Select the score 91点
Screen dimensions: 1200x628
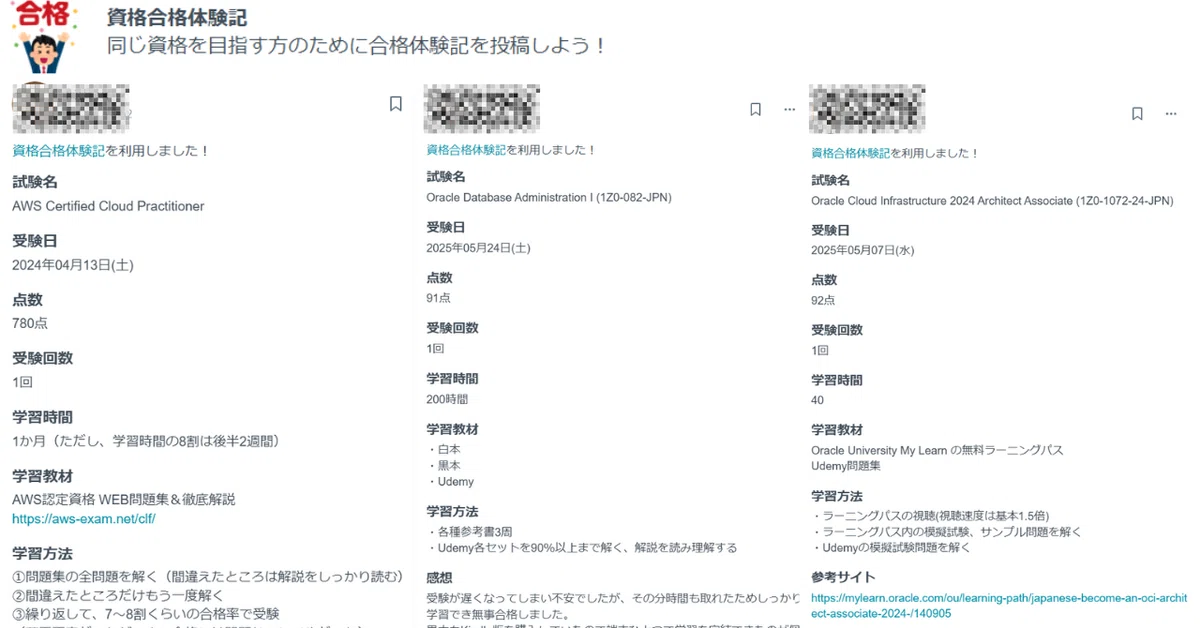438,298
